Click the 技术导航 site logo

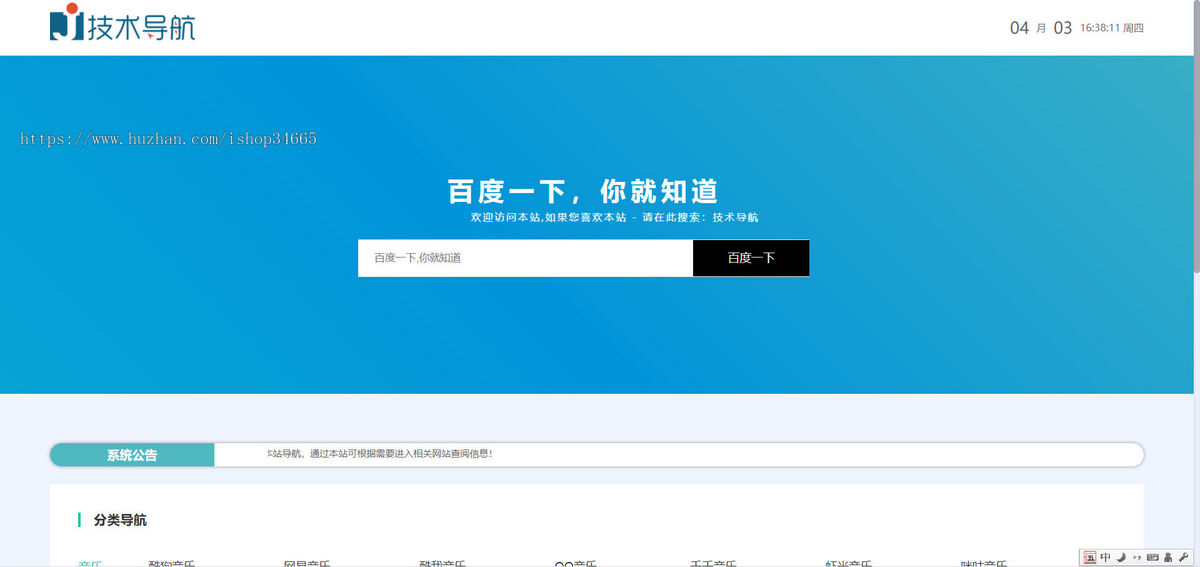coord(122,23)
